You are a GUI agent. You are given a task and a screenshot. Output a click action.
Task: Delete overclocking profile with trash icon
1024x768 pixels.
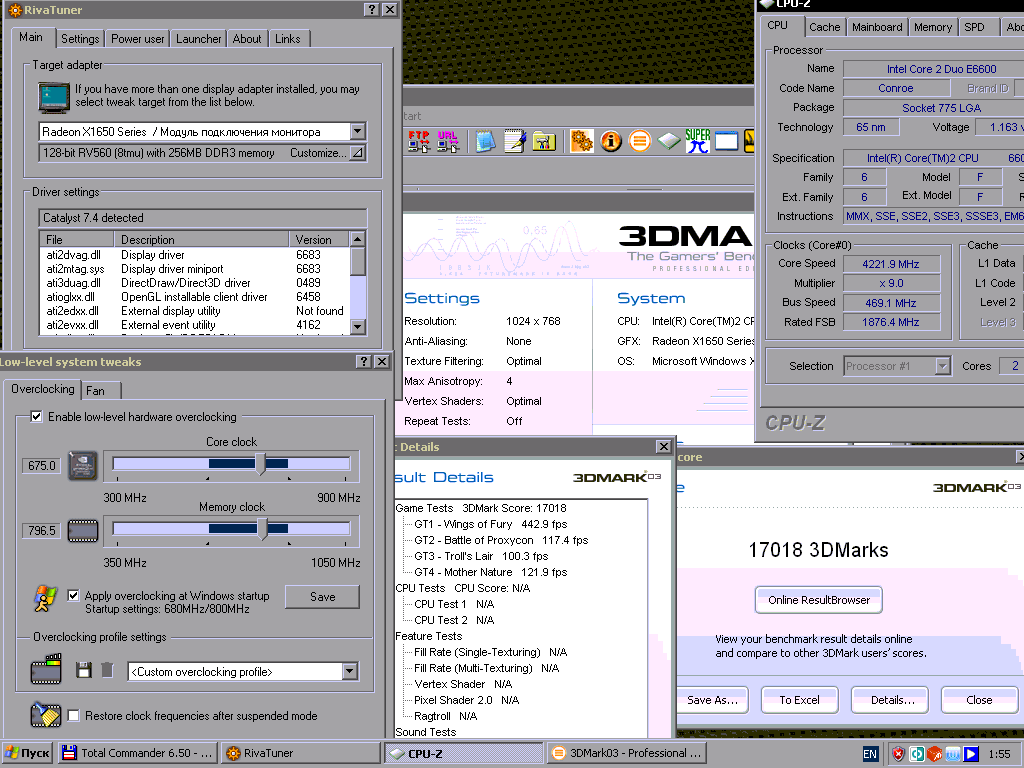107,670
